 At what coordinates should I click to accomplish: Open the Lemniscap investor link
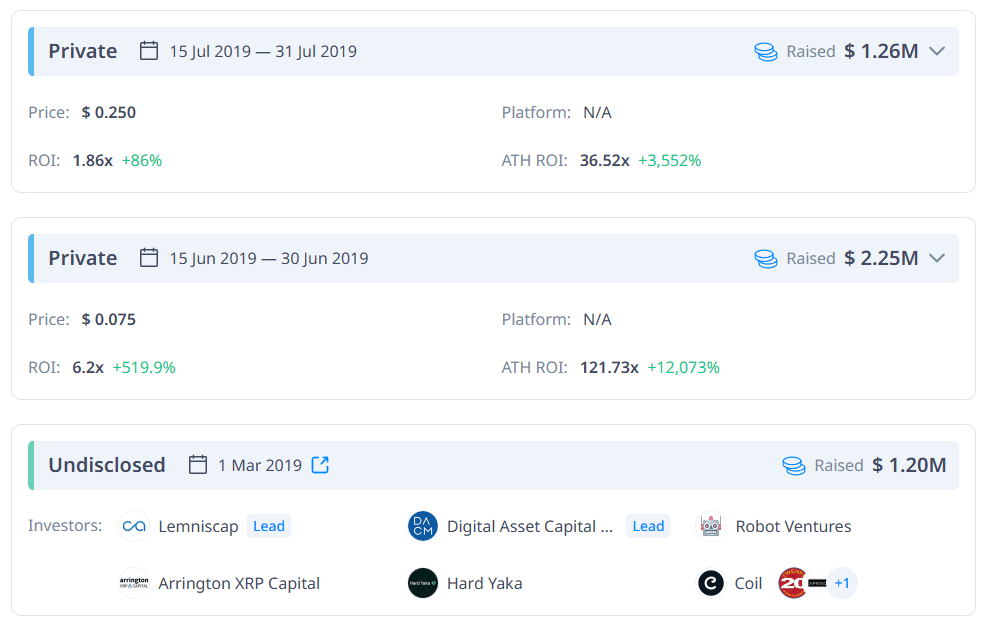[x=198, y=526]
